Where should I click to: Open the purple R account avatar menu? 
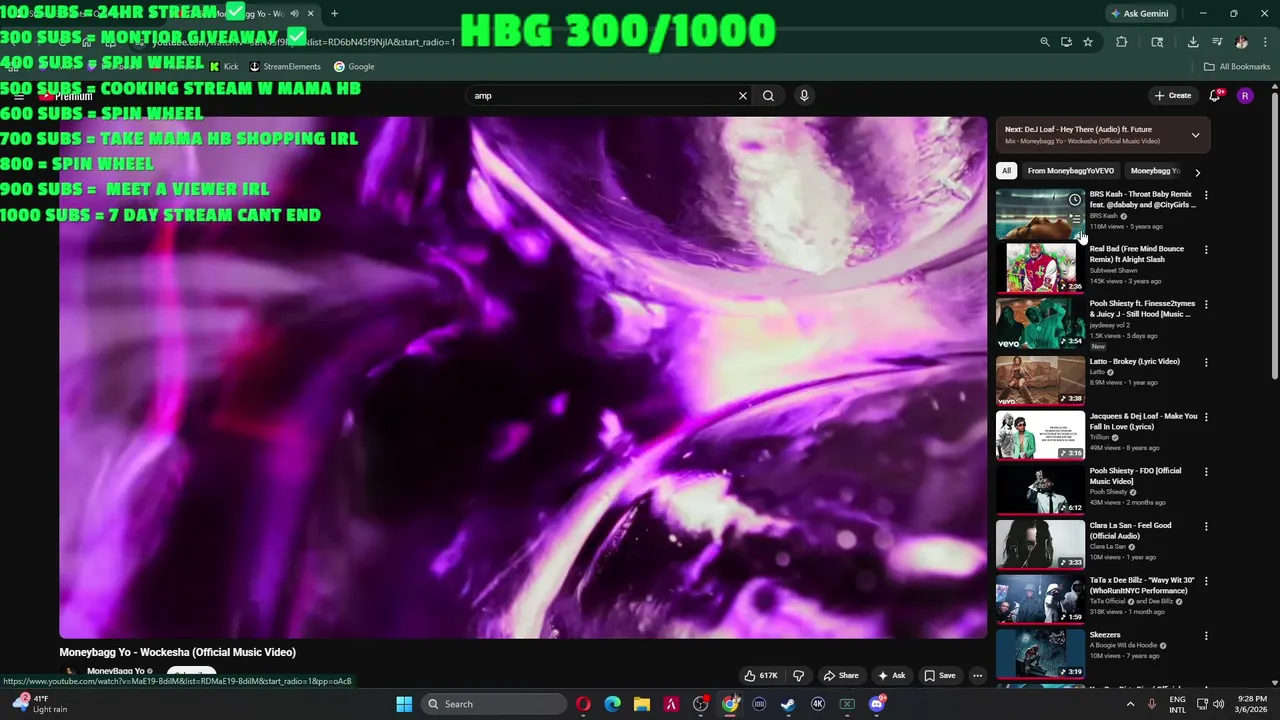click(x=1245, y=96)
